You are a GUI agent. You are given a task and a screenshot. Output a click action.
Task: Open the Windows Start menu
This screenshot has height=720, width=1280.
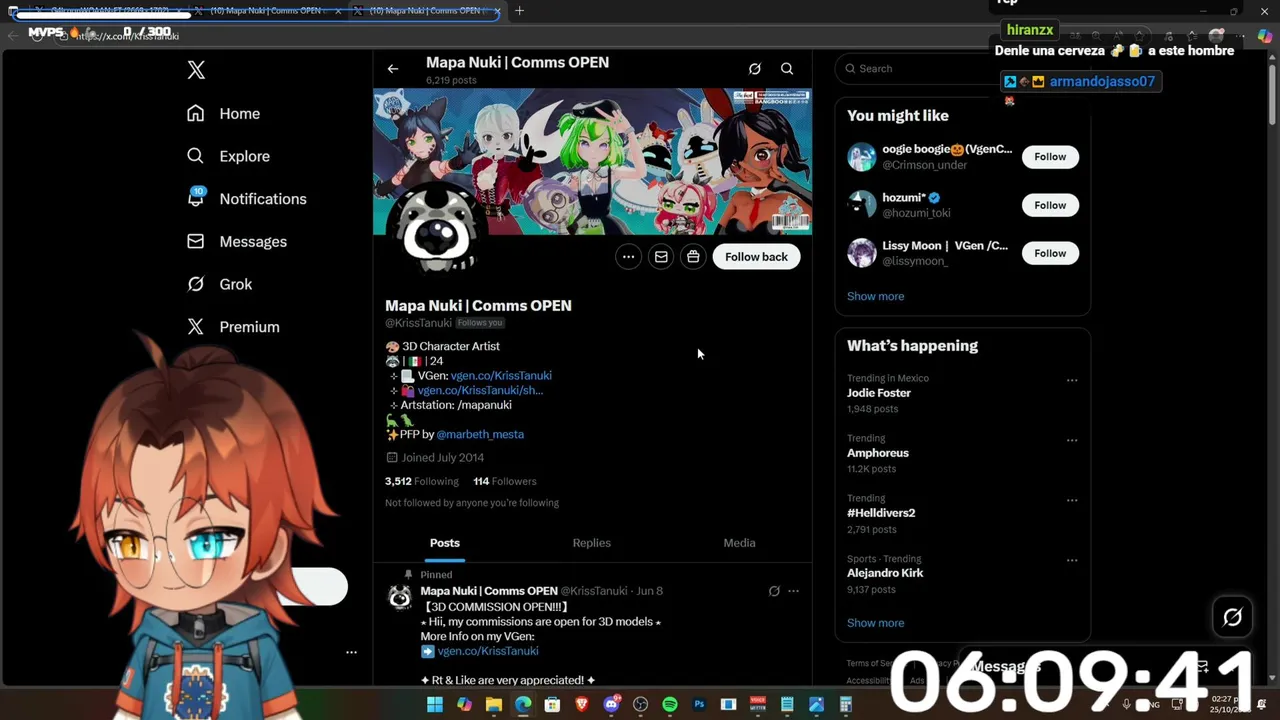point(435,705)
